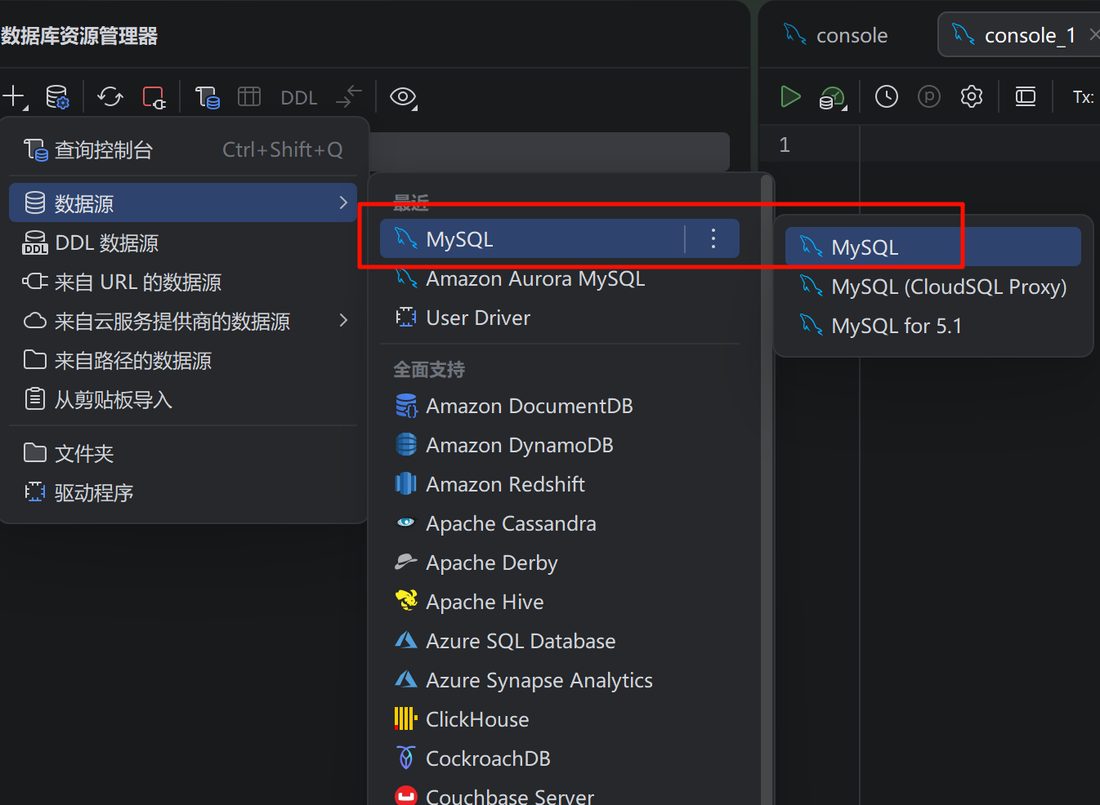This screenshot has height=805, width=1100.
Task: Select MySQL in the recent list
Action: (x=531, y=239)
